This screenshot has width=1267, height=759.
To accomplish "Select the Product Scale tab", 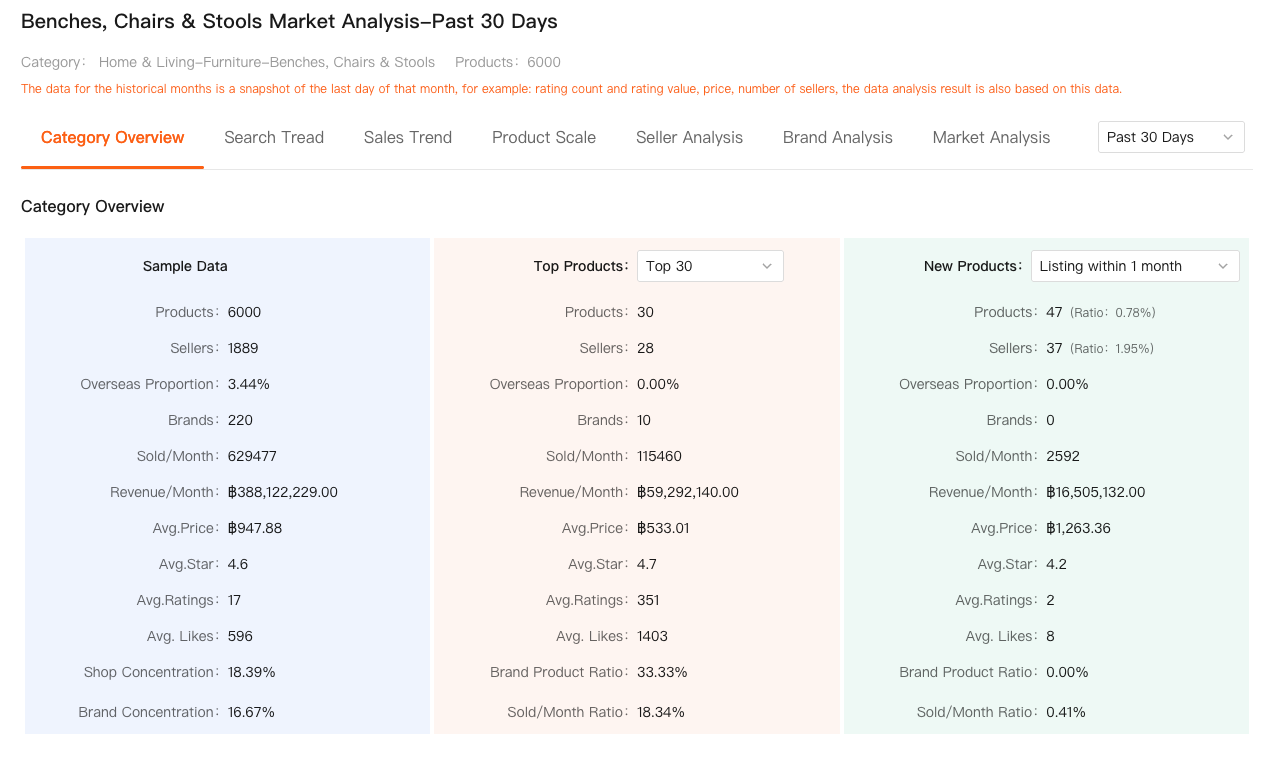I will pos(543,138).
